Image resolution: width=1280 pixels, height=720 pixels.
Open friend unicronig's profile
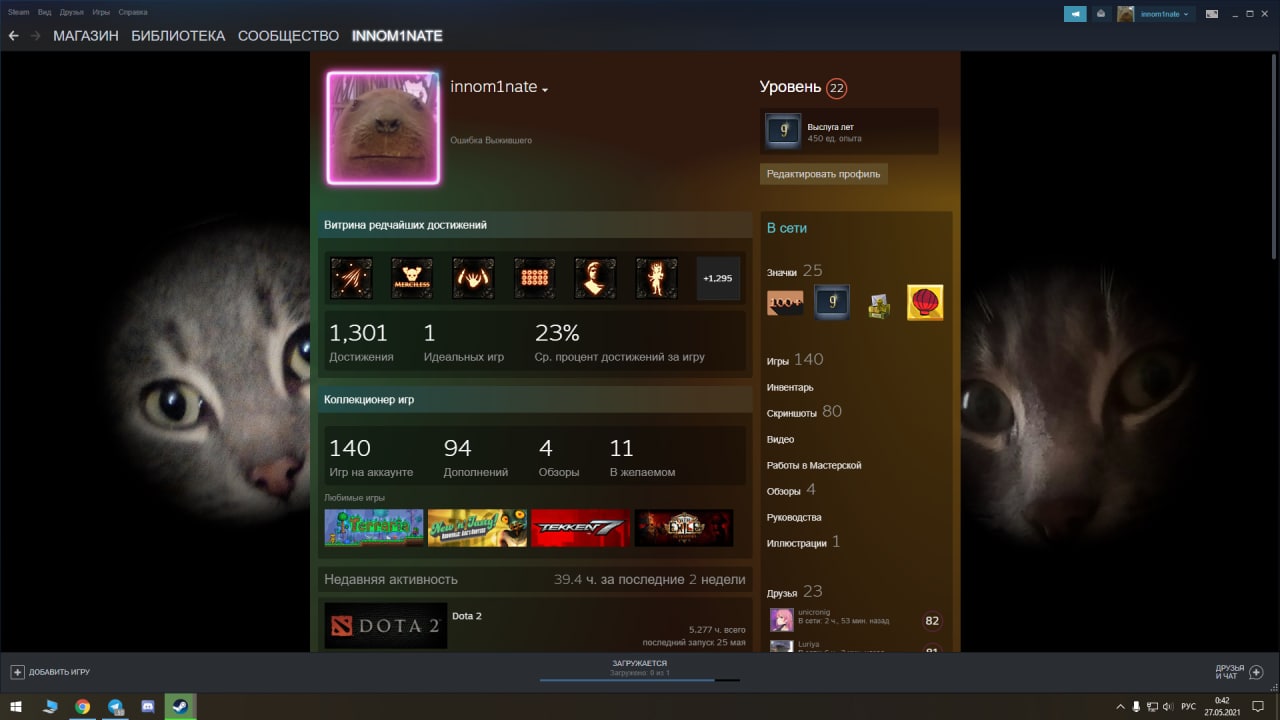pos(816,612)
